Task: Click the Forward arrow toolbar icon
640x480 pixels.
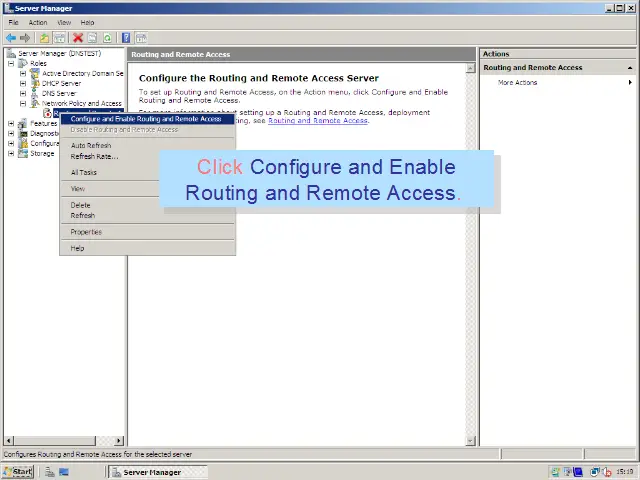Action: coord(25,38)
